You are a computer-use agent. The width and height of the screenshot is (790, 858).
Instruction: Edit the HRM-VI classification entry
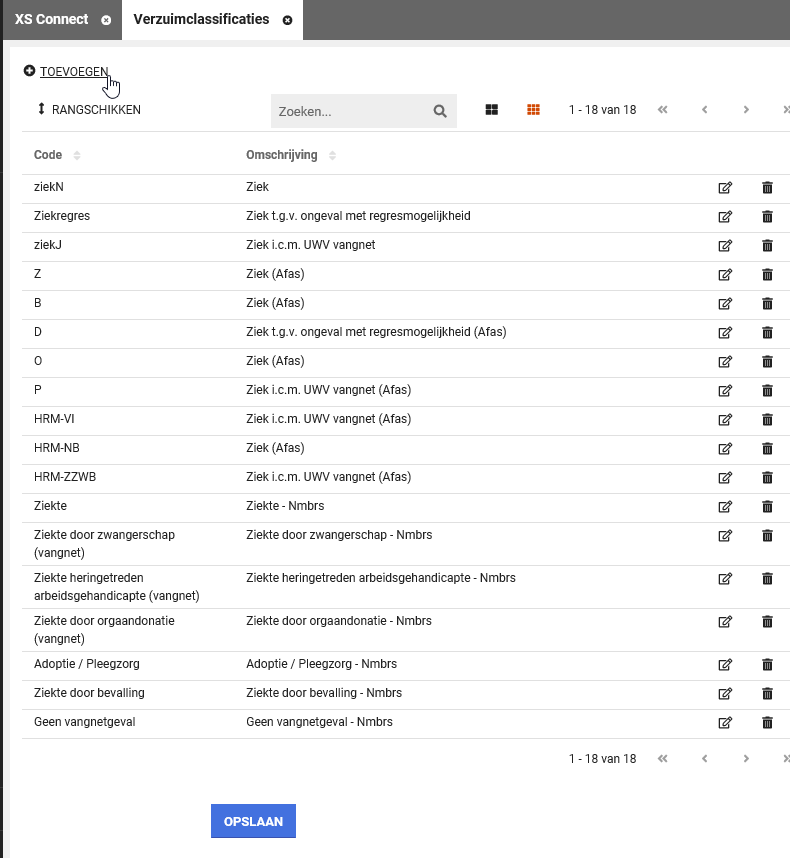[x=725, y=419]
